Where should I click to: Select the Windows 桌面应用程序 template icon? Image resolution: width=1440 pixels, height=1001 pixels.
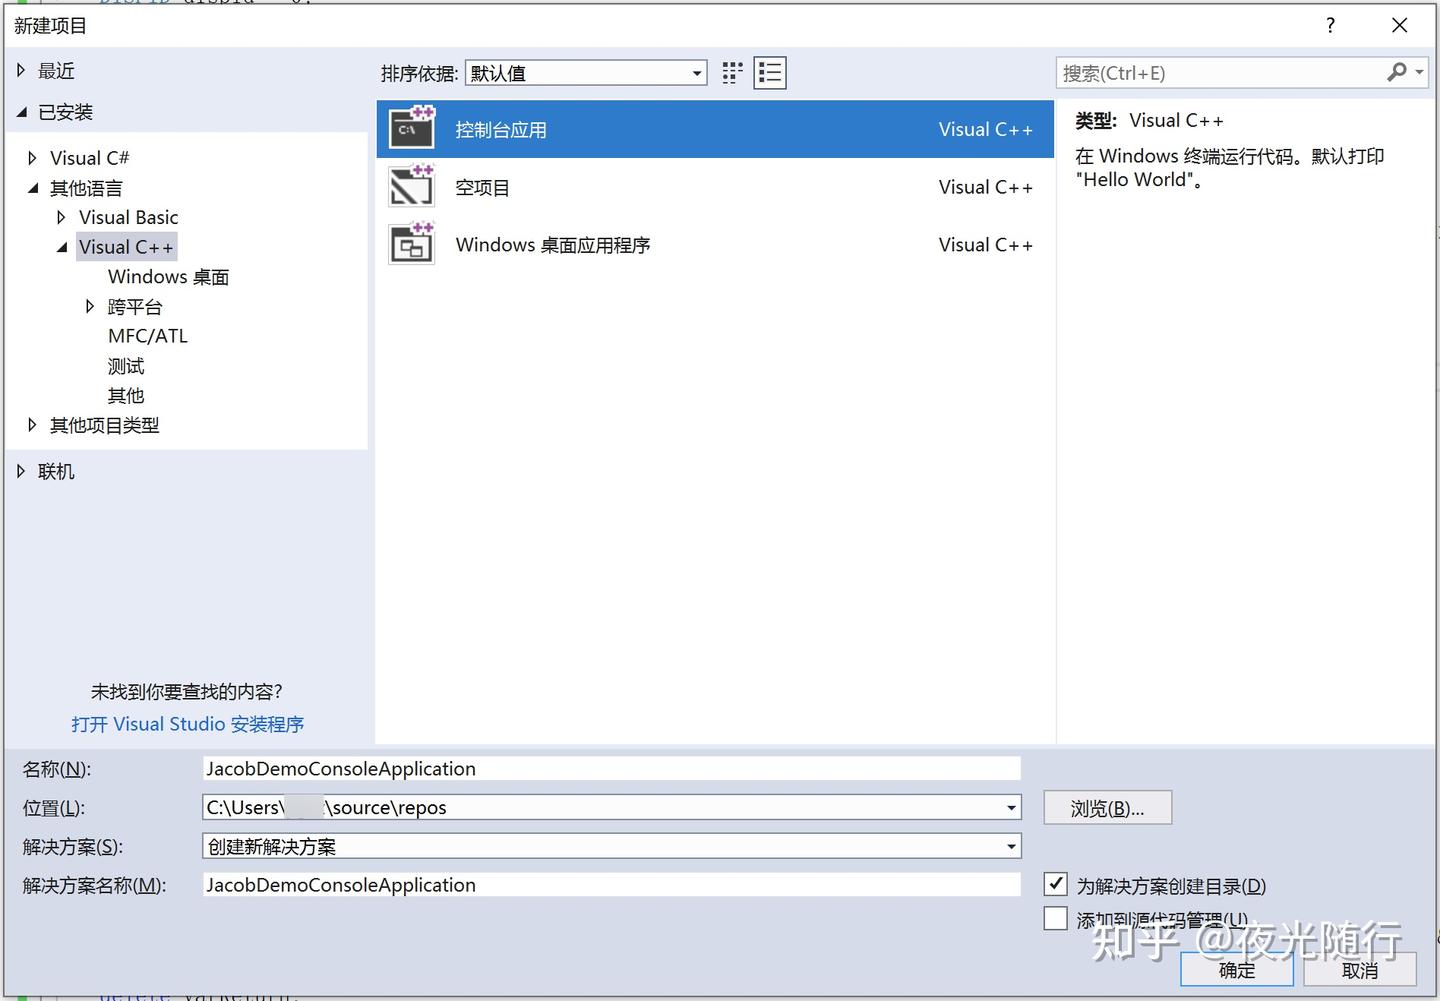(x=411, y=244)
